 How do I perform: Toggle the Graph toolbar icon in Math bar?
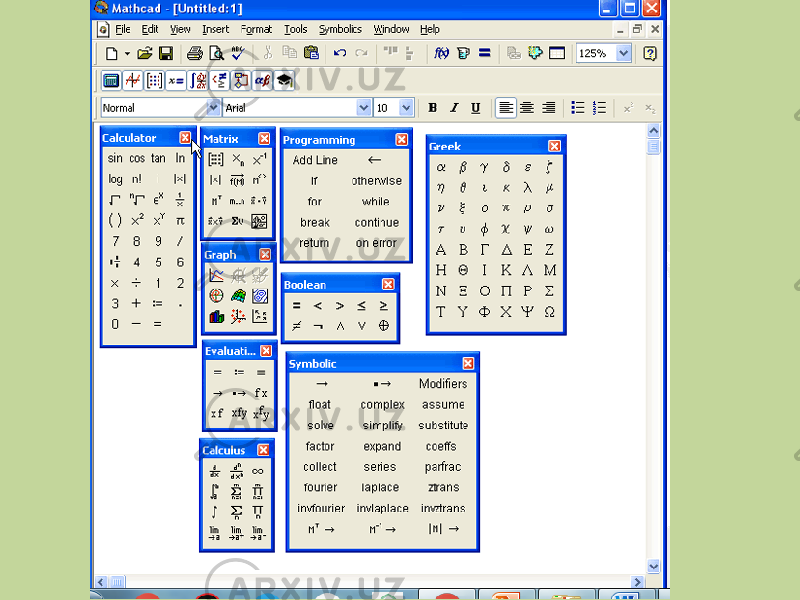tap(133, 81)
